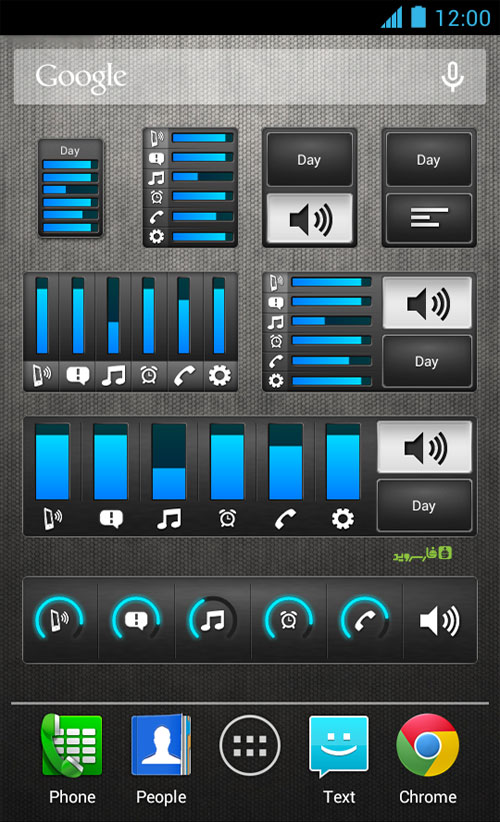
Task: Toggle speaker button beside large vertical bars
Action: coord(424,448)
